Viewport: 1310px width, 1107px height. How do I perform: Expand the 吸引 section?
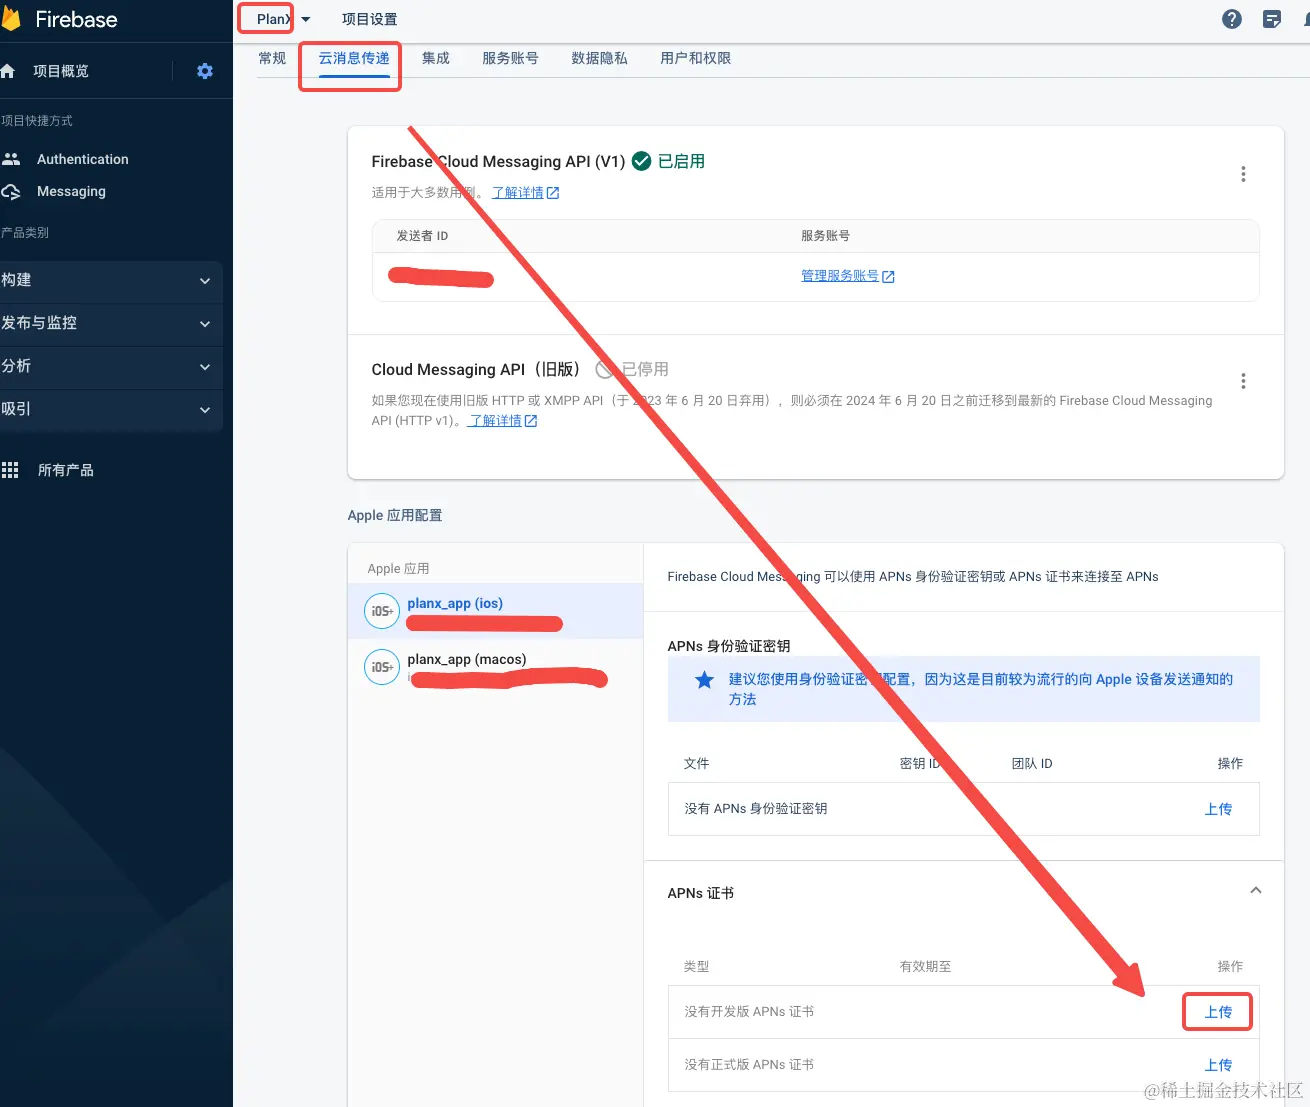(x=111, y=409)
